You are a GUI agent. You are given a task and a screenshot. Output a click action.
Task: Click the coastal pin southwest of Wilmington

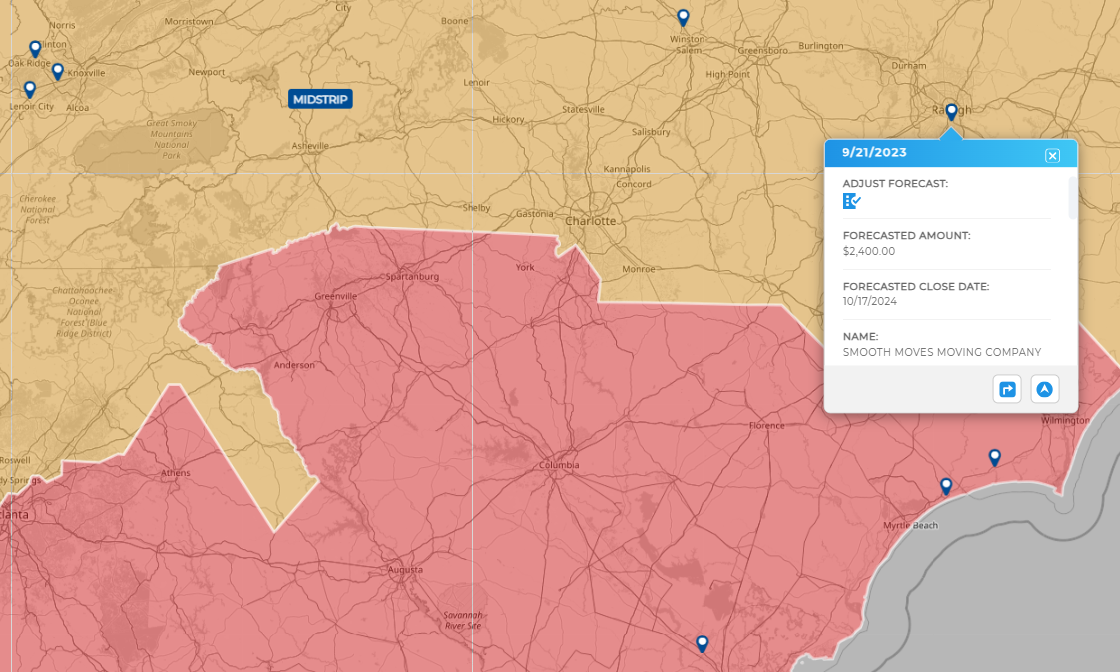tap(994, 457)
